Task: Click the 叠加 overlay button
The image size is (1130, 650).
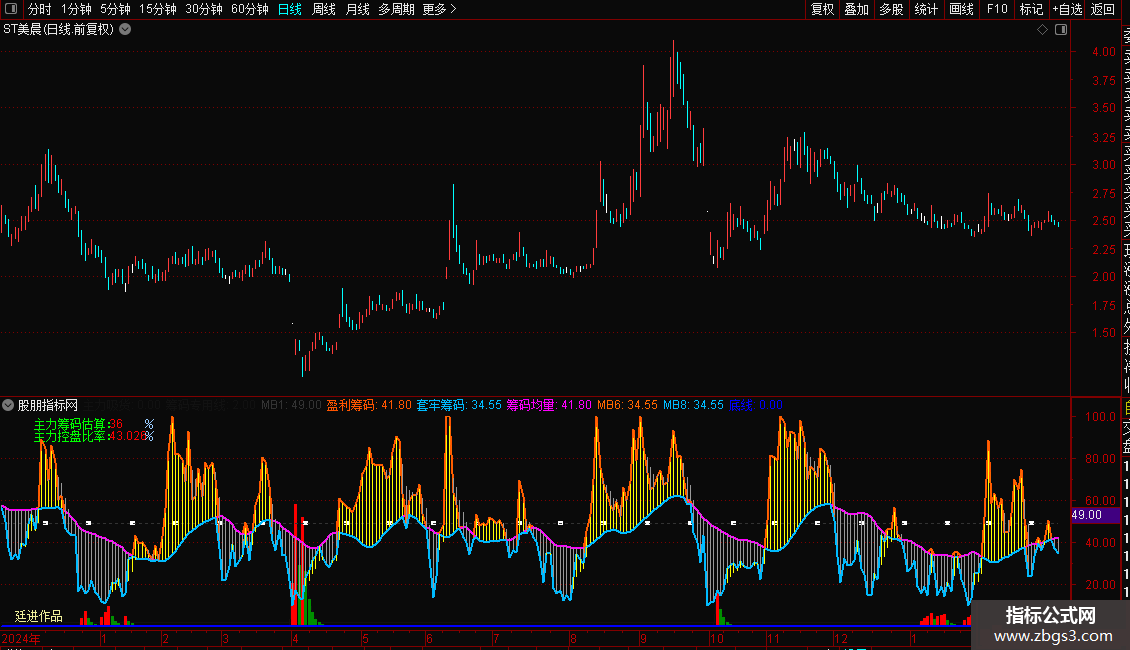Action: point(857,9)
